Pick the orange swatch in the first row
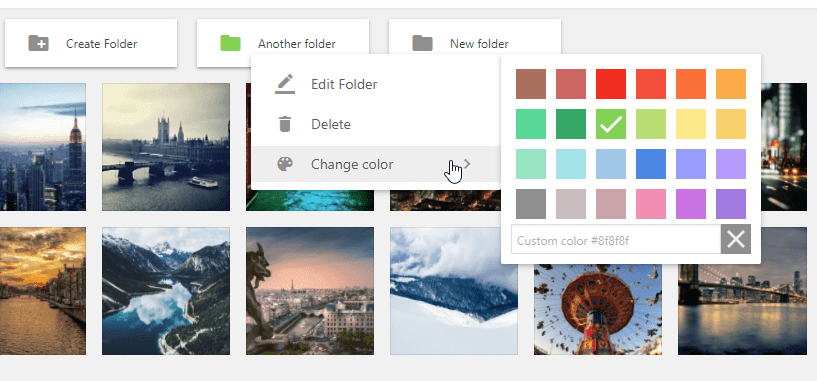 coord(691,84)
